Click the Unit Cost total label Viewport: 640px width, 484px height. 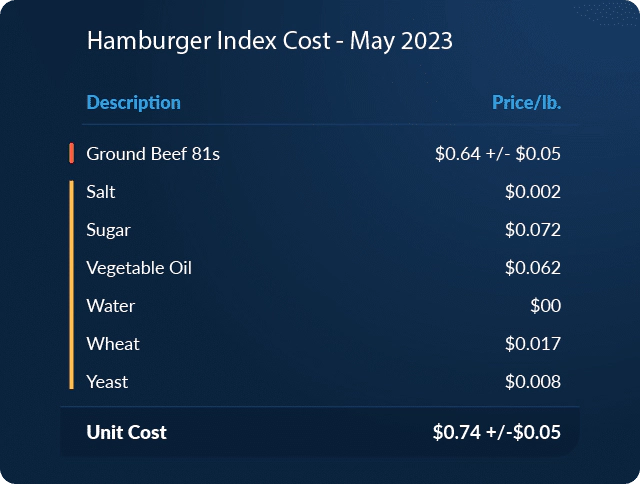pos(127,432)
